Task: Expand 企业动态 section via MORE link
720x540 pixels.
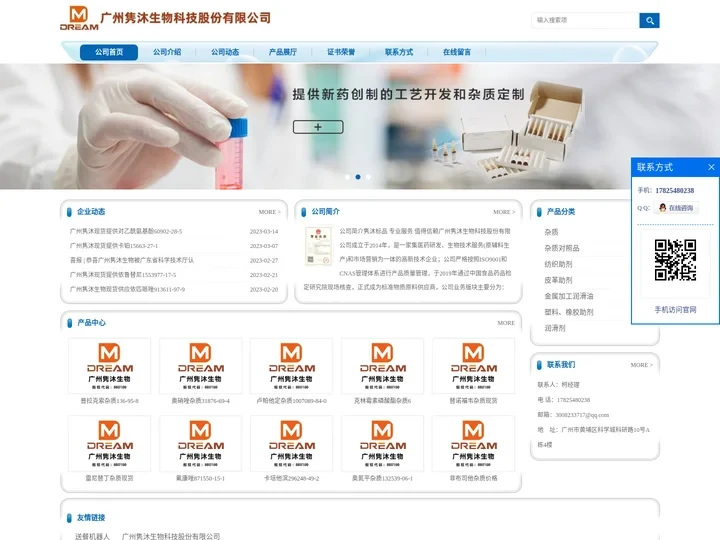Action: coord(270,212)
